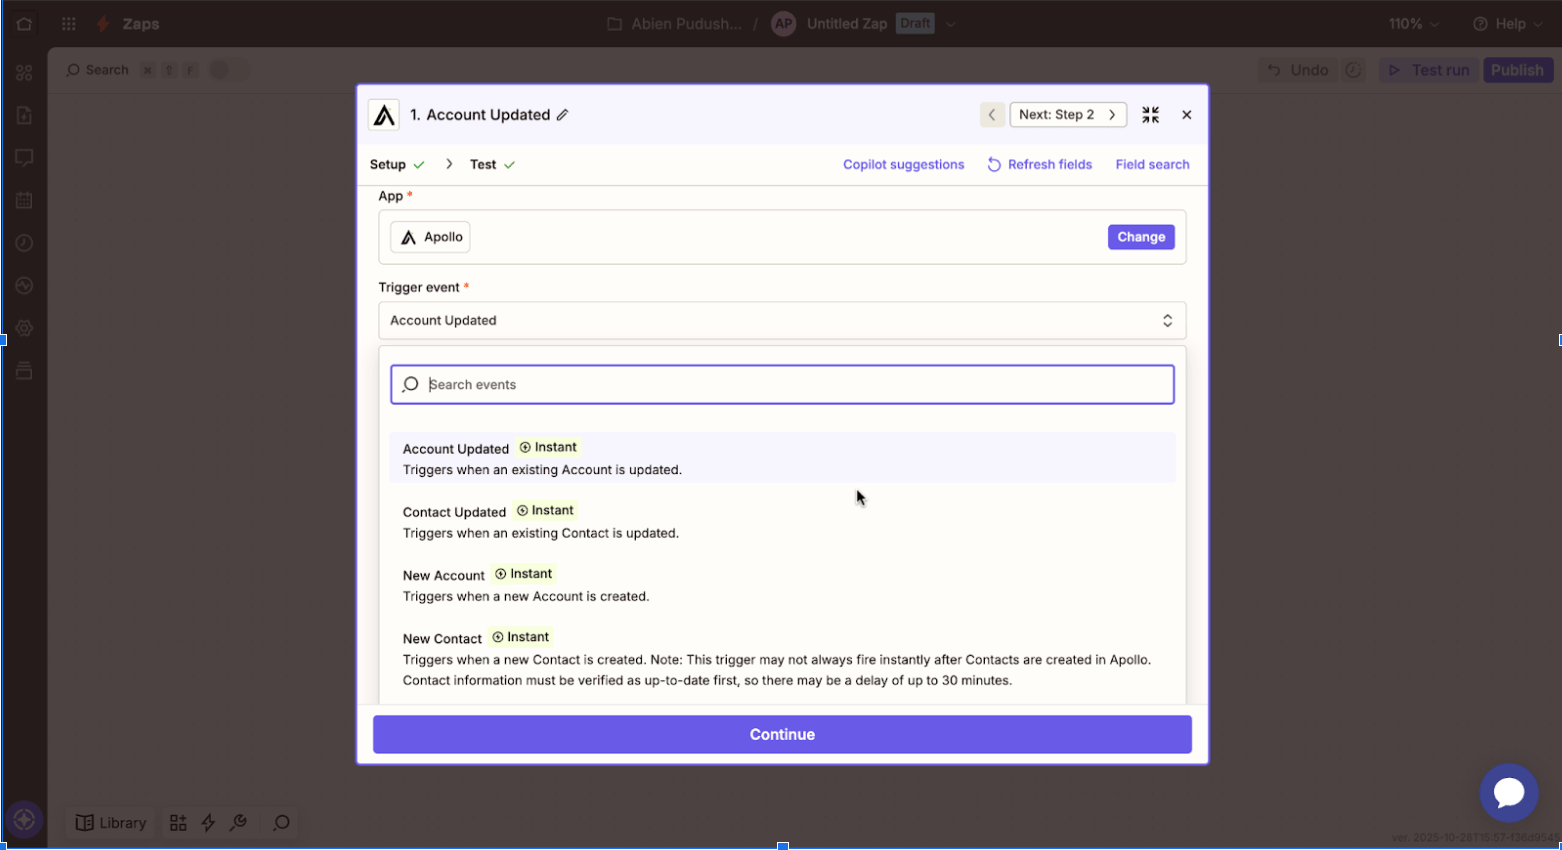Open the Library panel
The height and width of the screenshot is (850, 1562).
click(111, 823)
